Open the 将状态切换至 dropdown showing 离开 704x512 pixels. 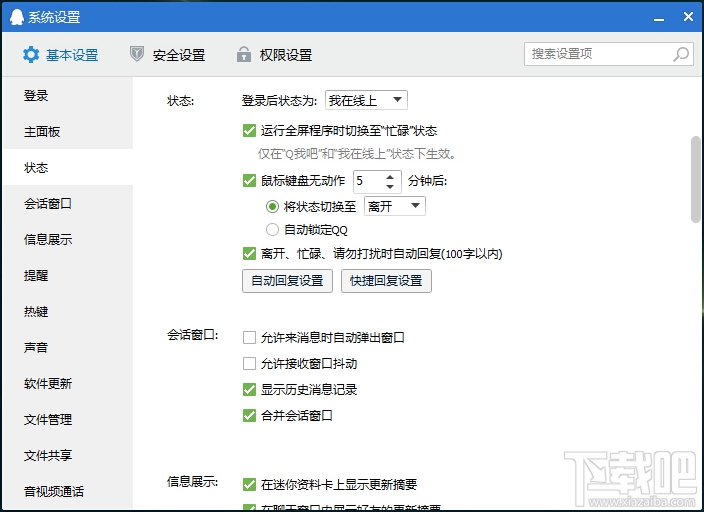[x=395, y=206]
